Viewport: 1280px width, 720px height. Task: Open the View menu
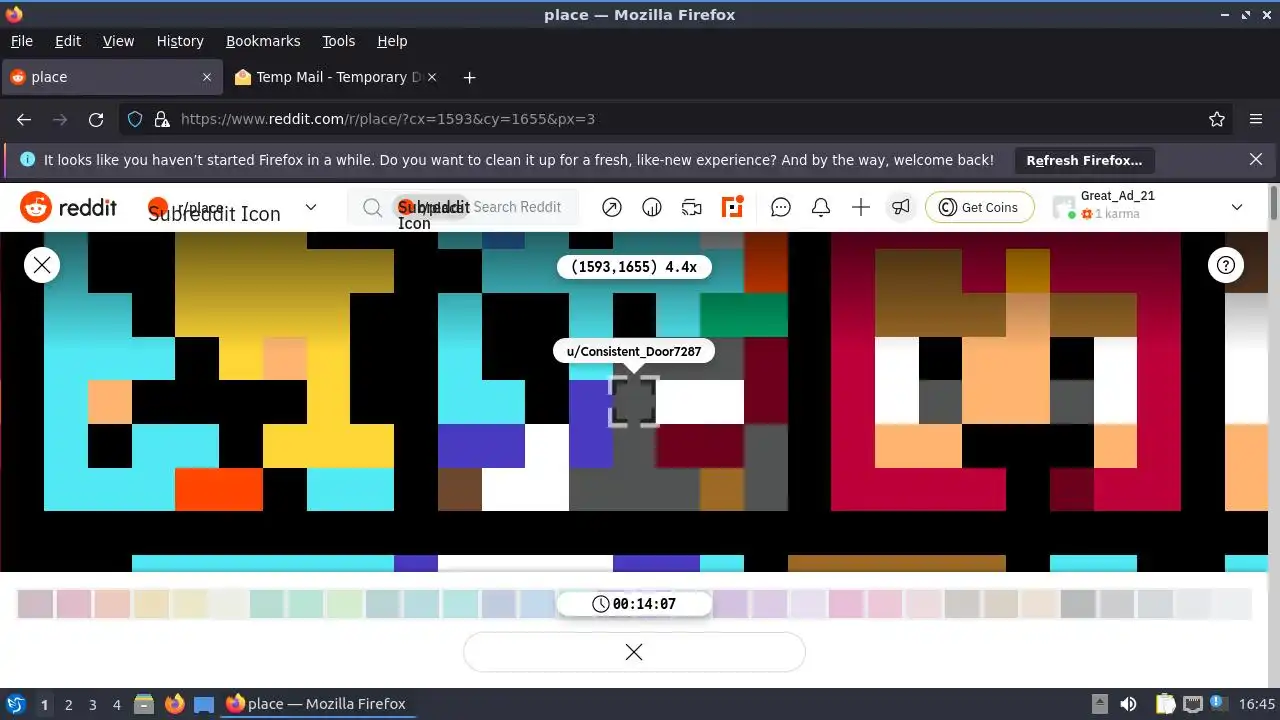(118, 41)
